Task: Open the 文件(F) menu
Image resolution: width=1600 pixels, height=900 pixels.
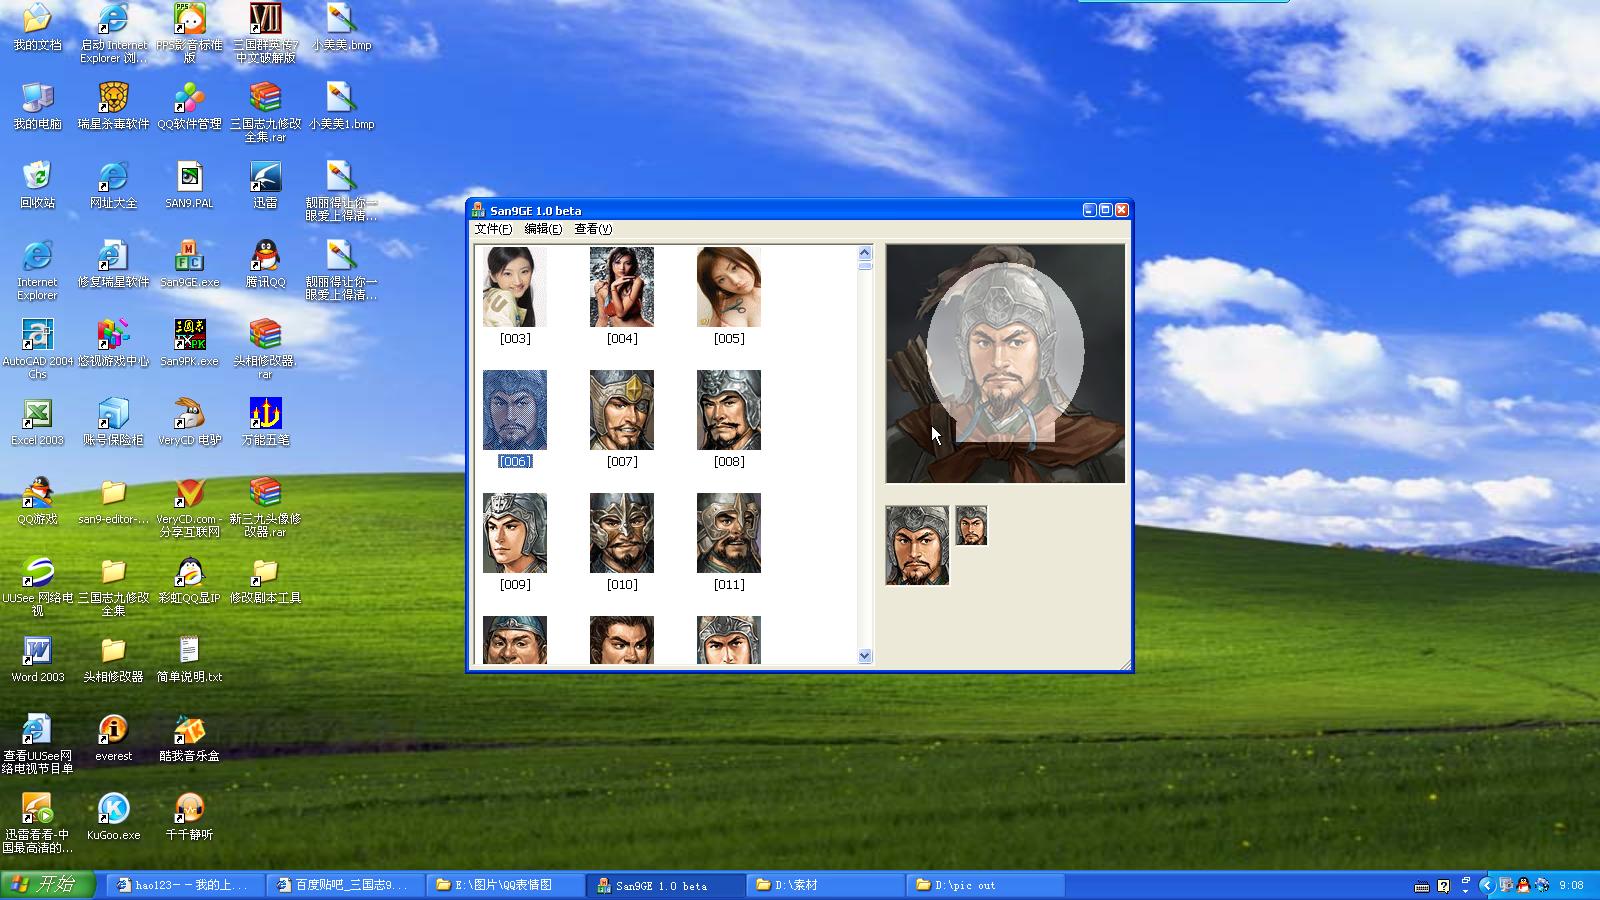Action: pyautogui.click(x=493, y=229)
